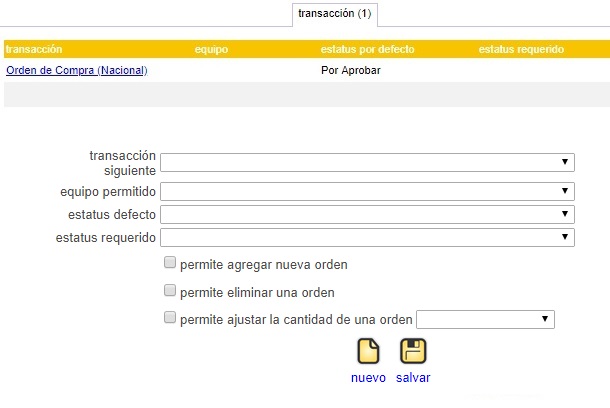Click the Por Aprobar status cell
The width and height of the screenshot is (610, 408).
(351, 70)
